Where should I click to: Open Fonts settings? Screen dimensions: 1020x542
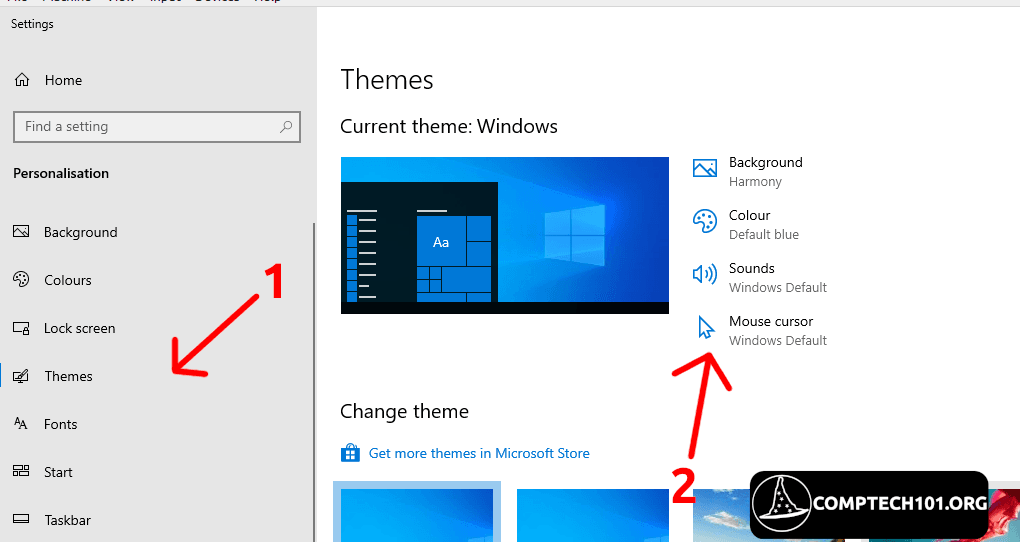pos(60,424)
